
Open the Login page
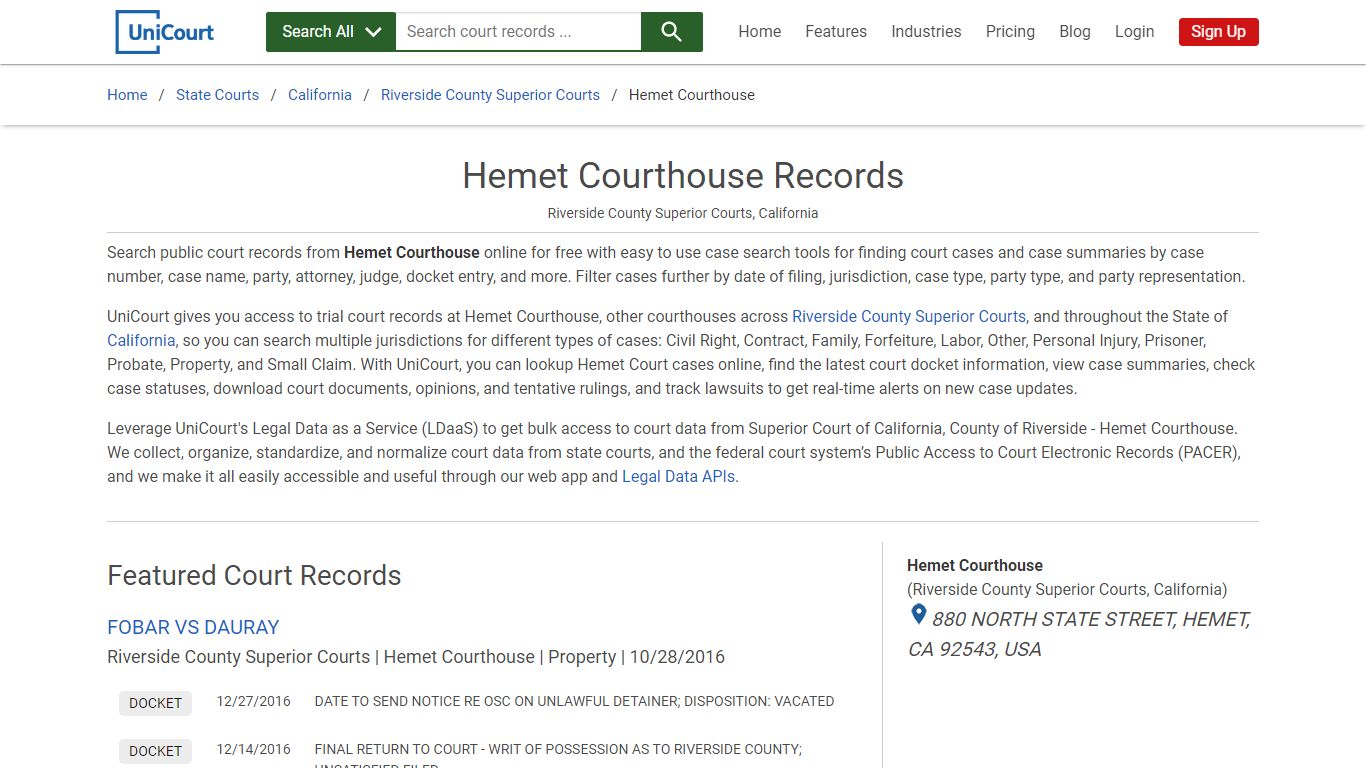click(1134, 32)
